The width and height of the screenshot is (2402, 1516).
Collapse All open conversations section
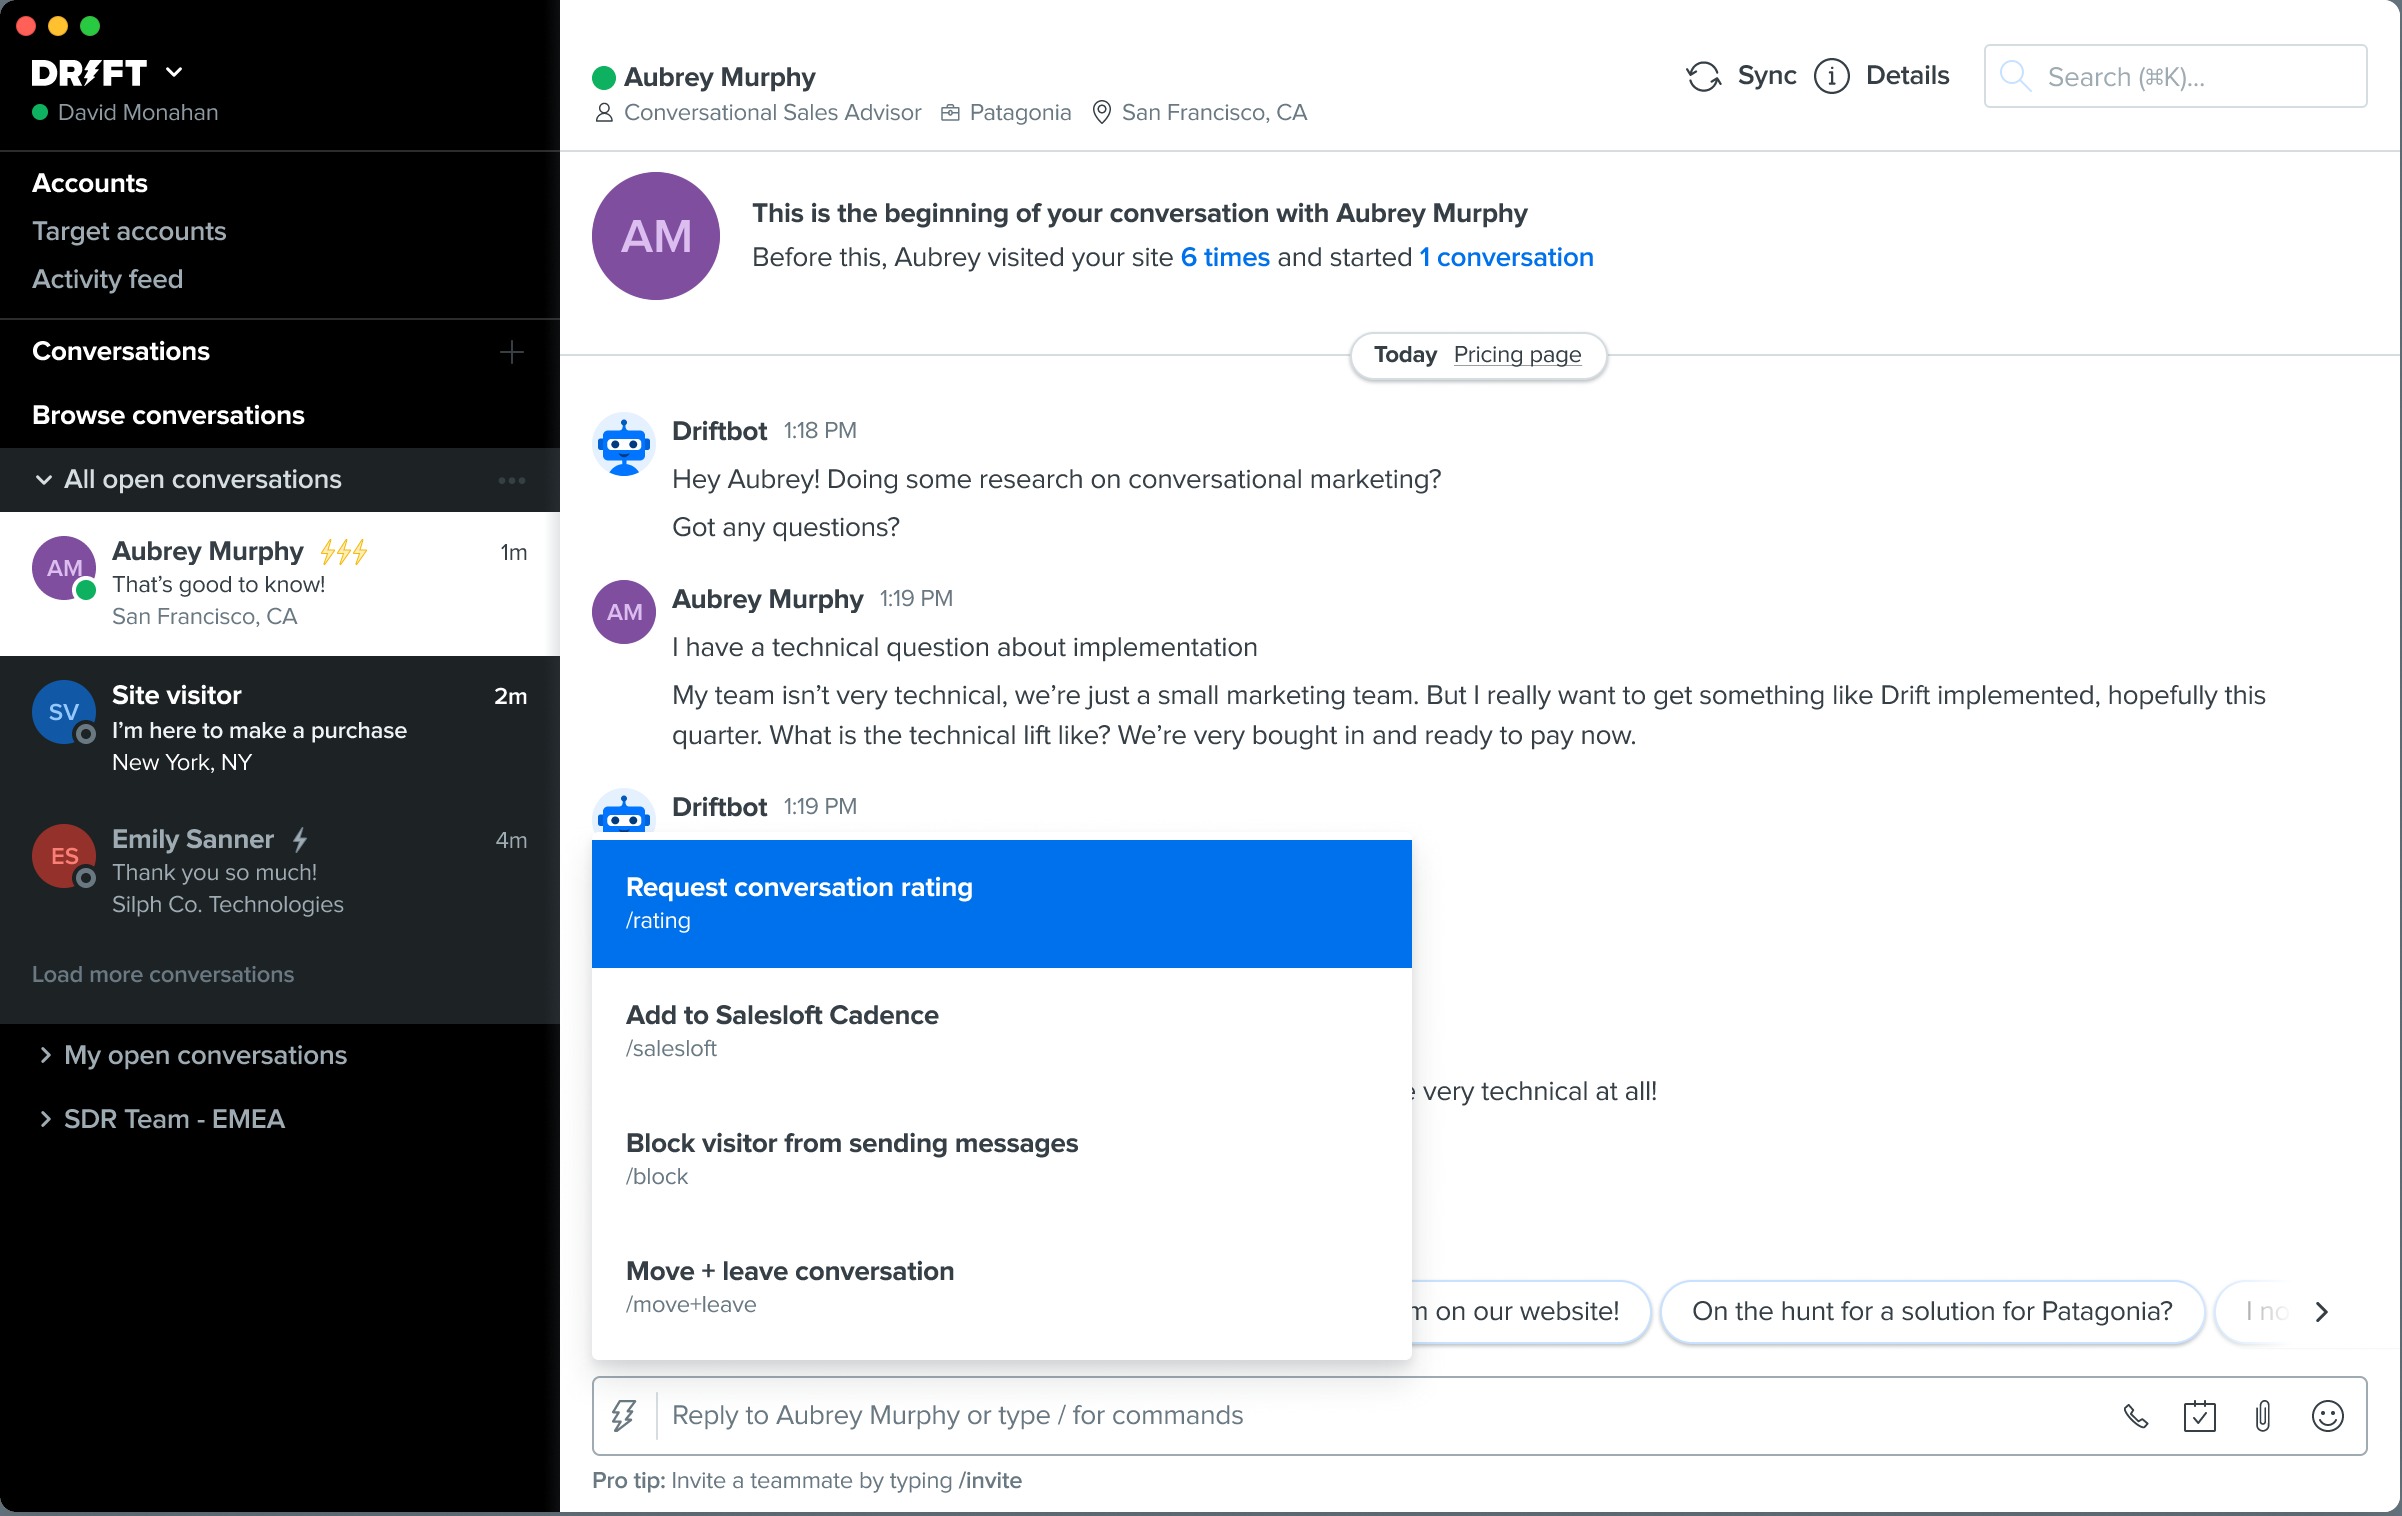tap(44, 480)
